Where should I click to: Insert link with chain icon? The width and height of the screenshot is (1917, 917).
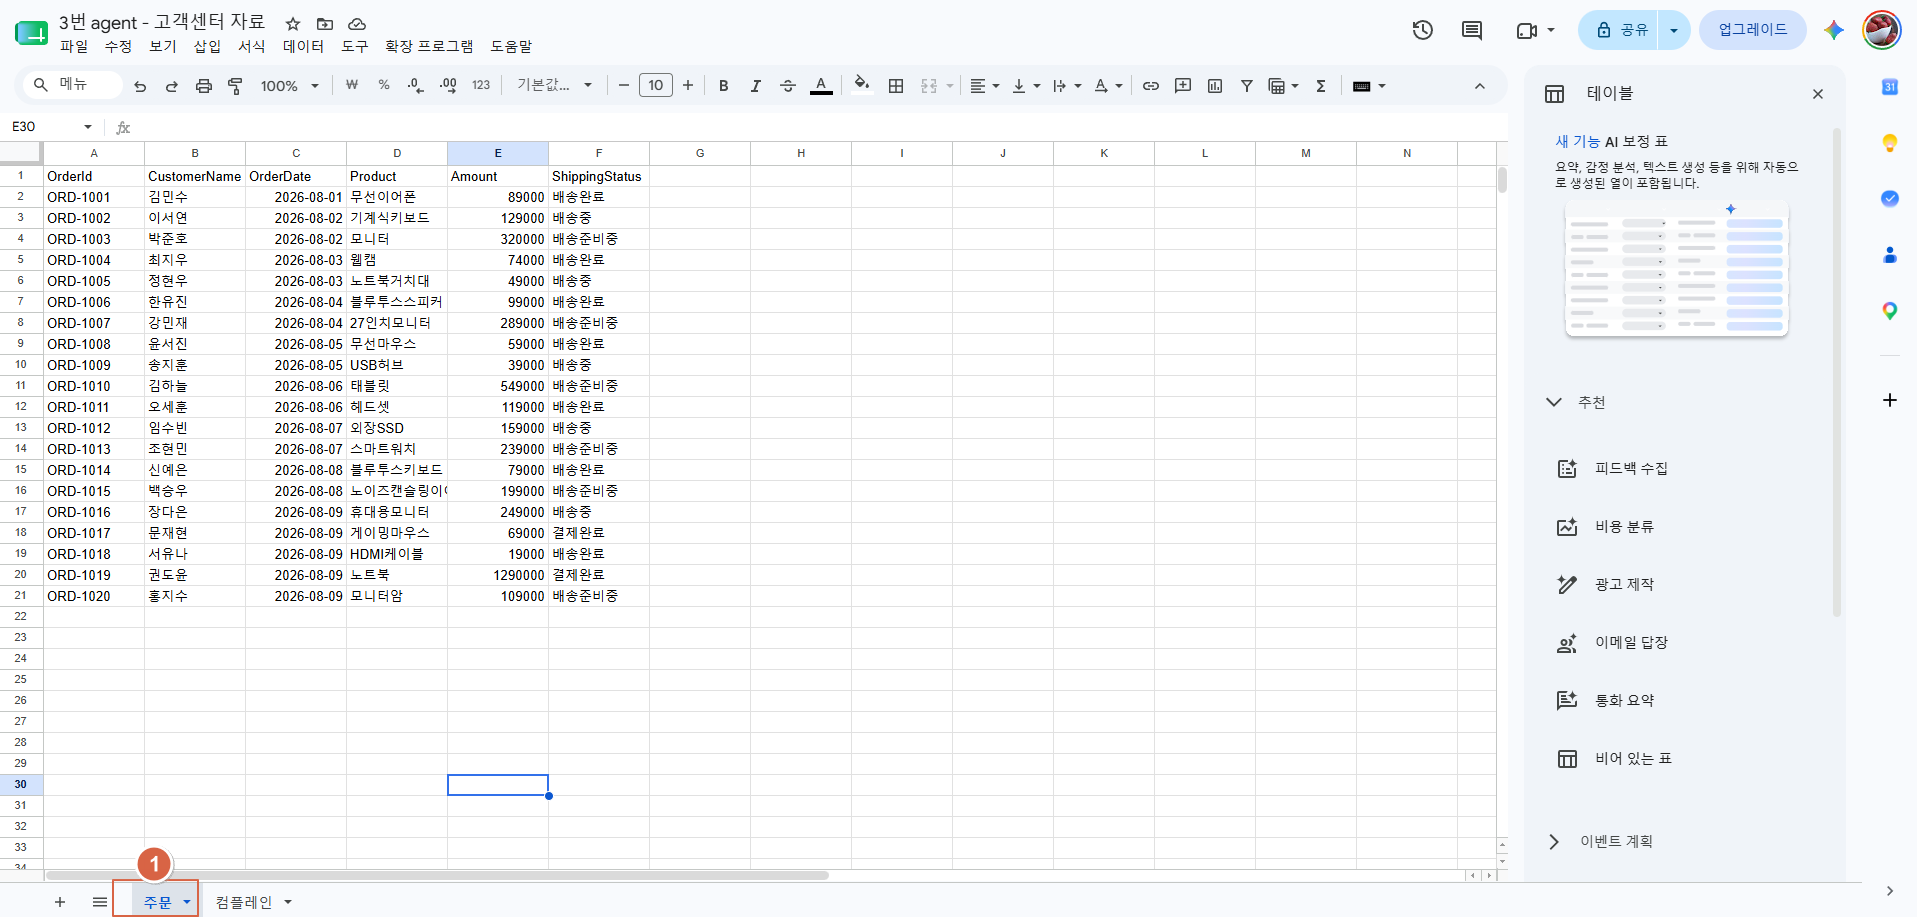tap(1151, 86)
